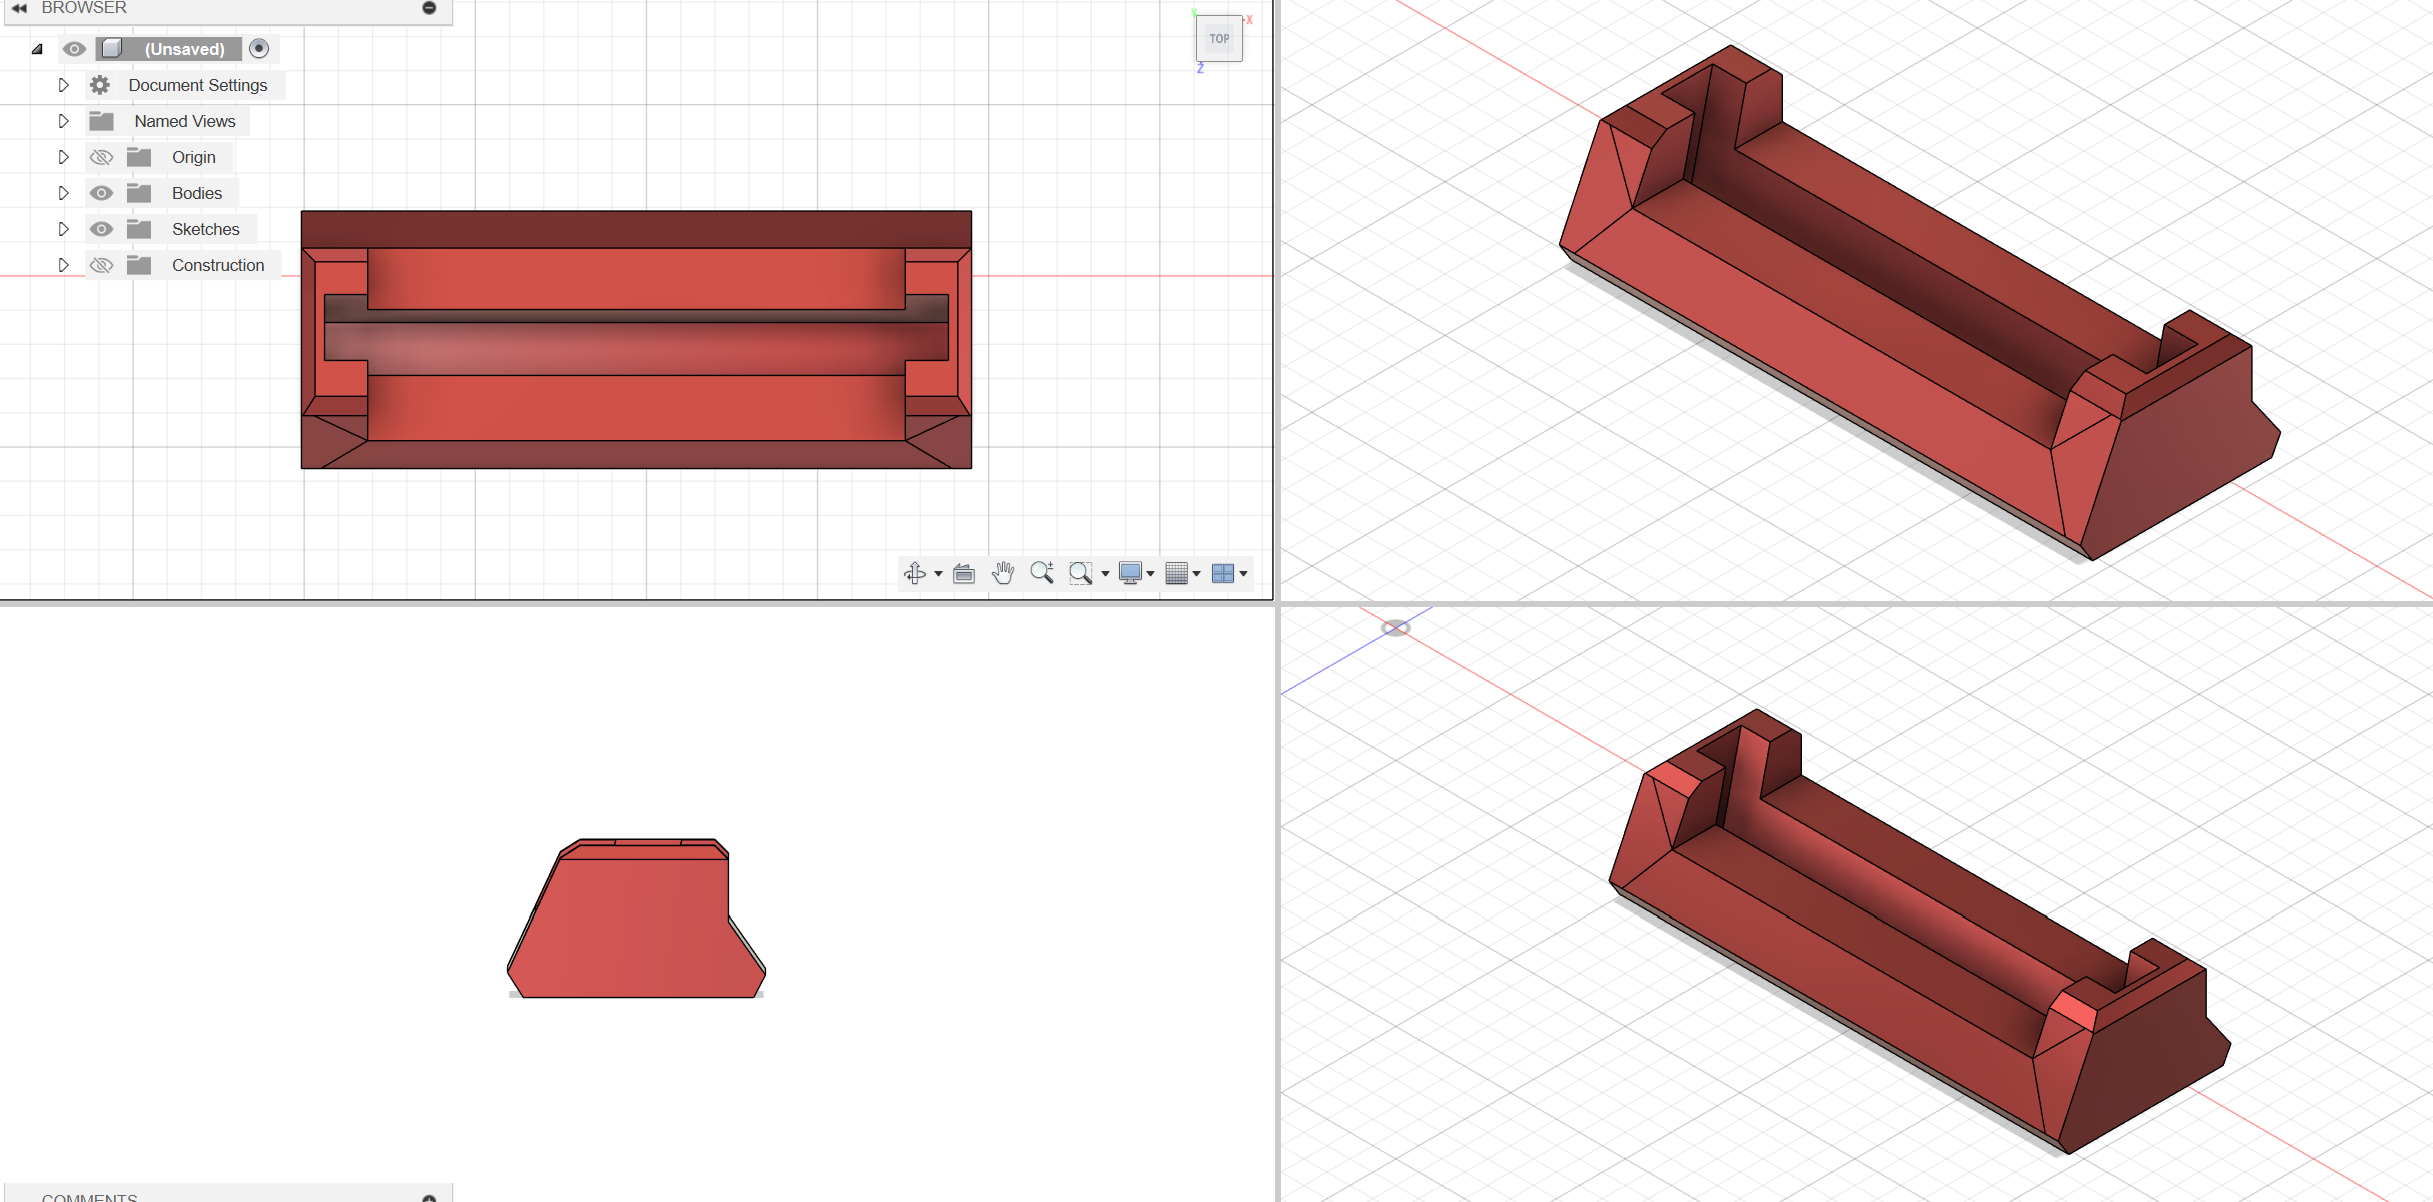Expand the Origin folder

pos(63,157)
